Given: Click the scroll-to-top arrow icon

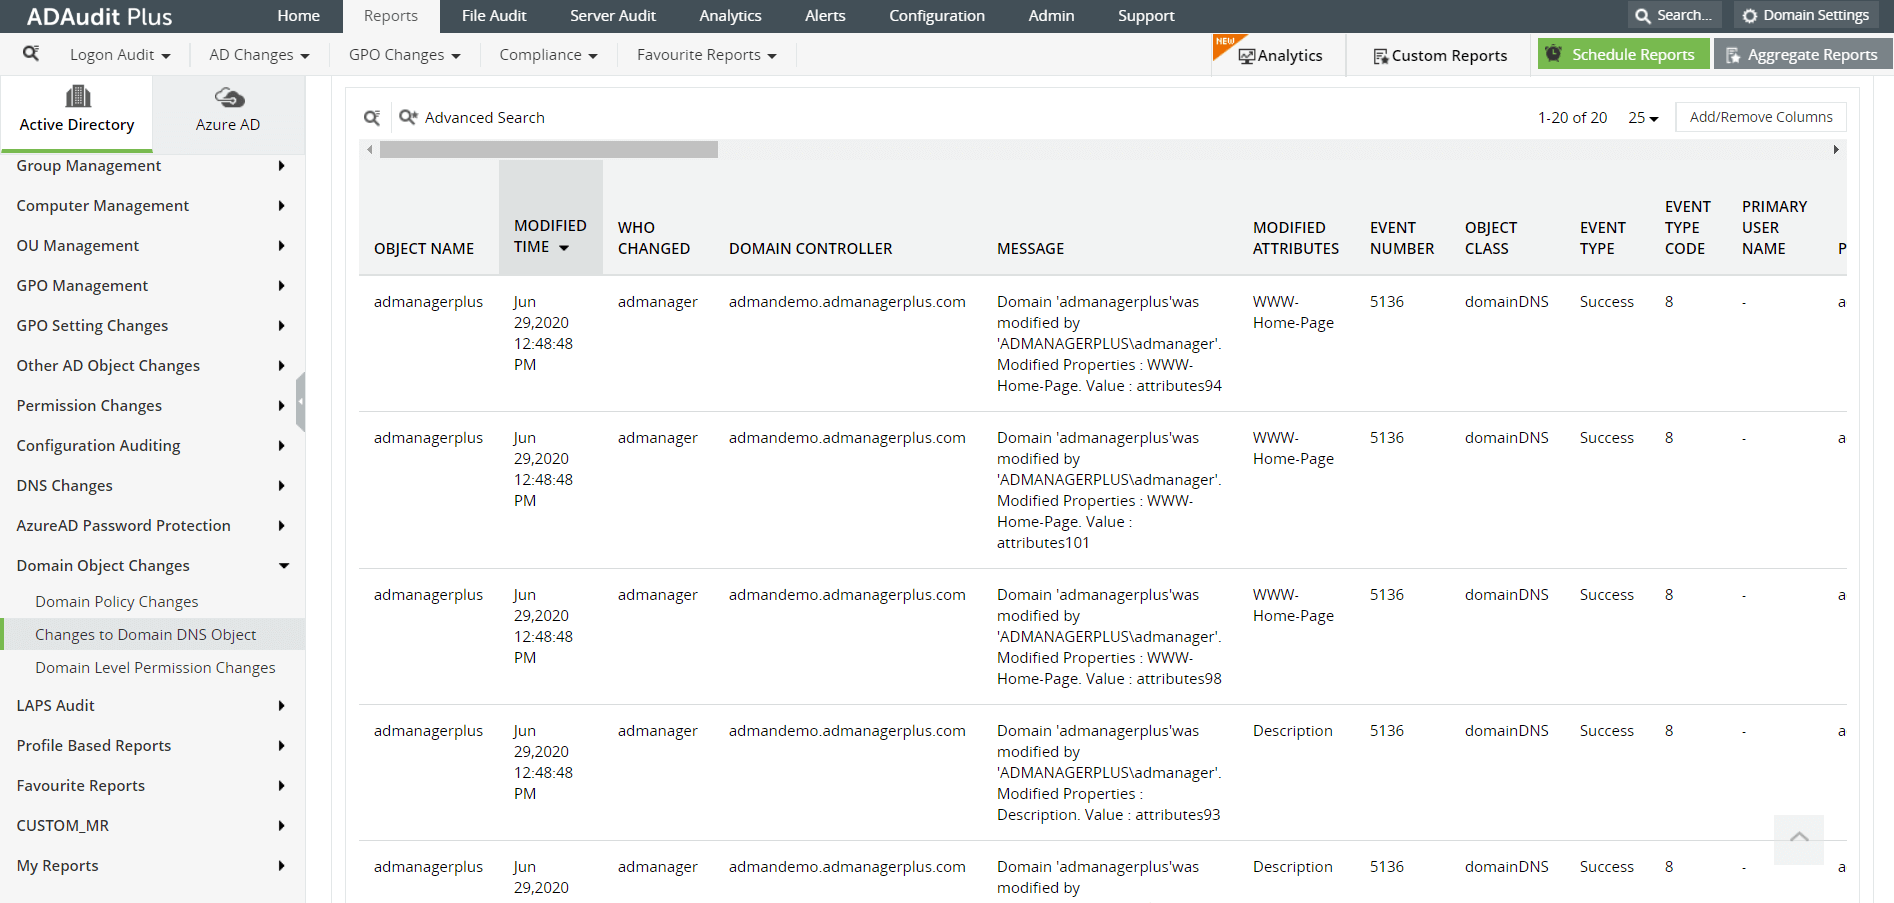Looking at the screenshot, I should [x=1798, y=838].
